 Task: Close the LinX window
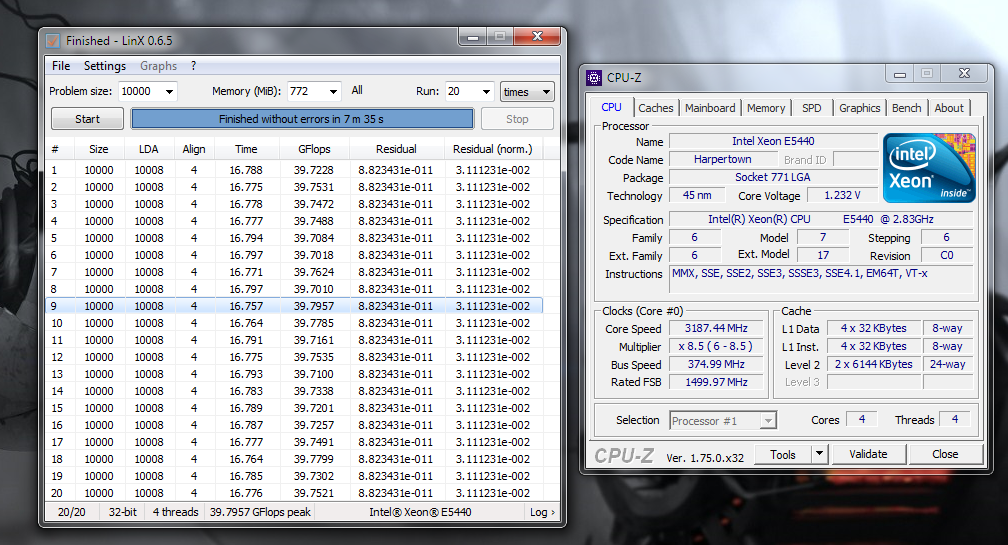(x=538, y=37)
